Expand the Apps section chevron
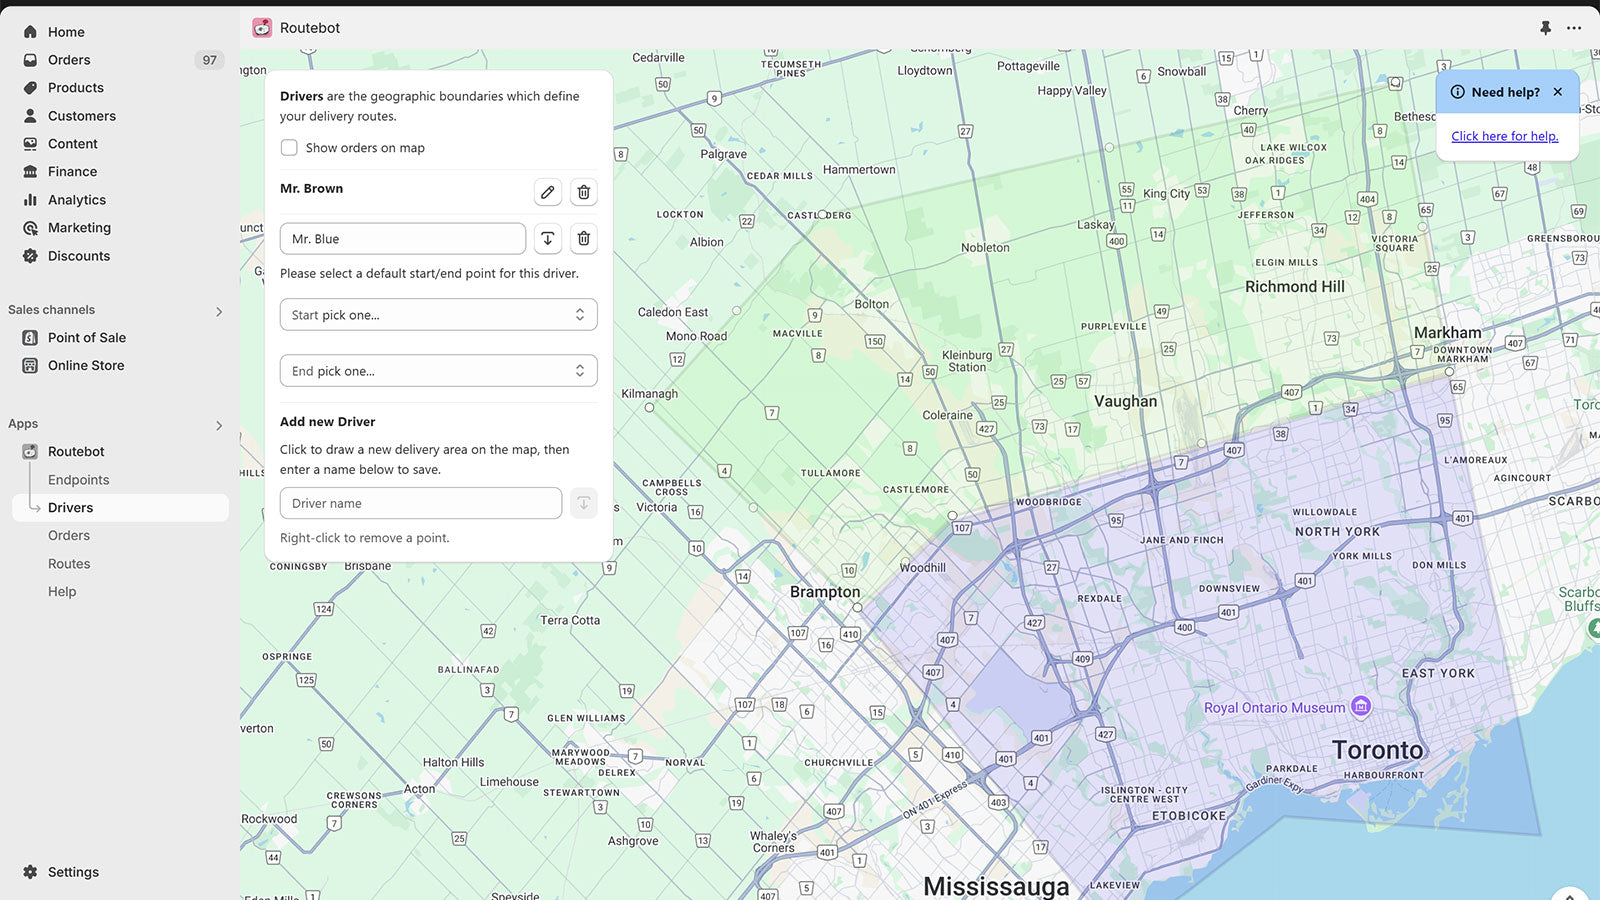 (219, 426)
